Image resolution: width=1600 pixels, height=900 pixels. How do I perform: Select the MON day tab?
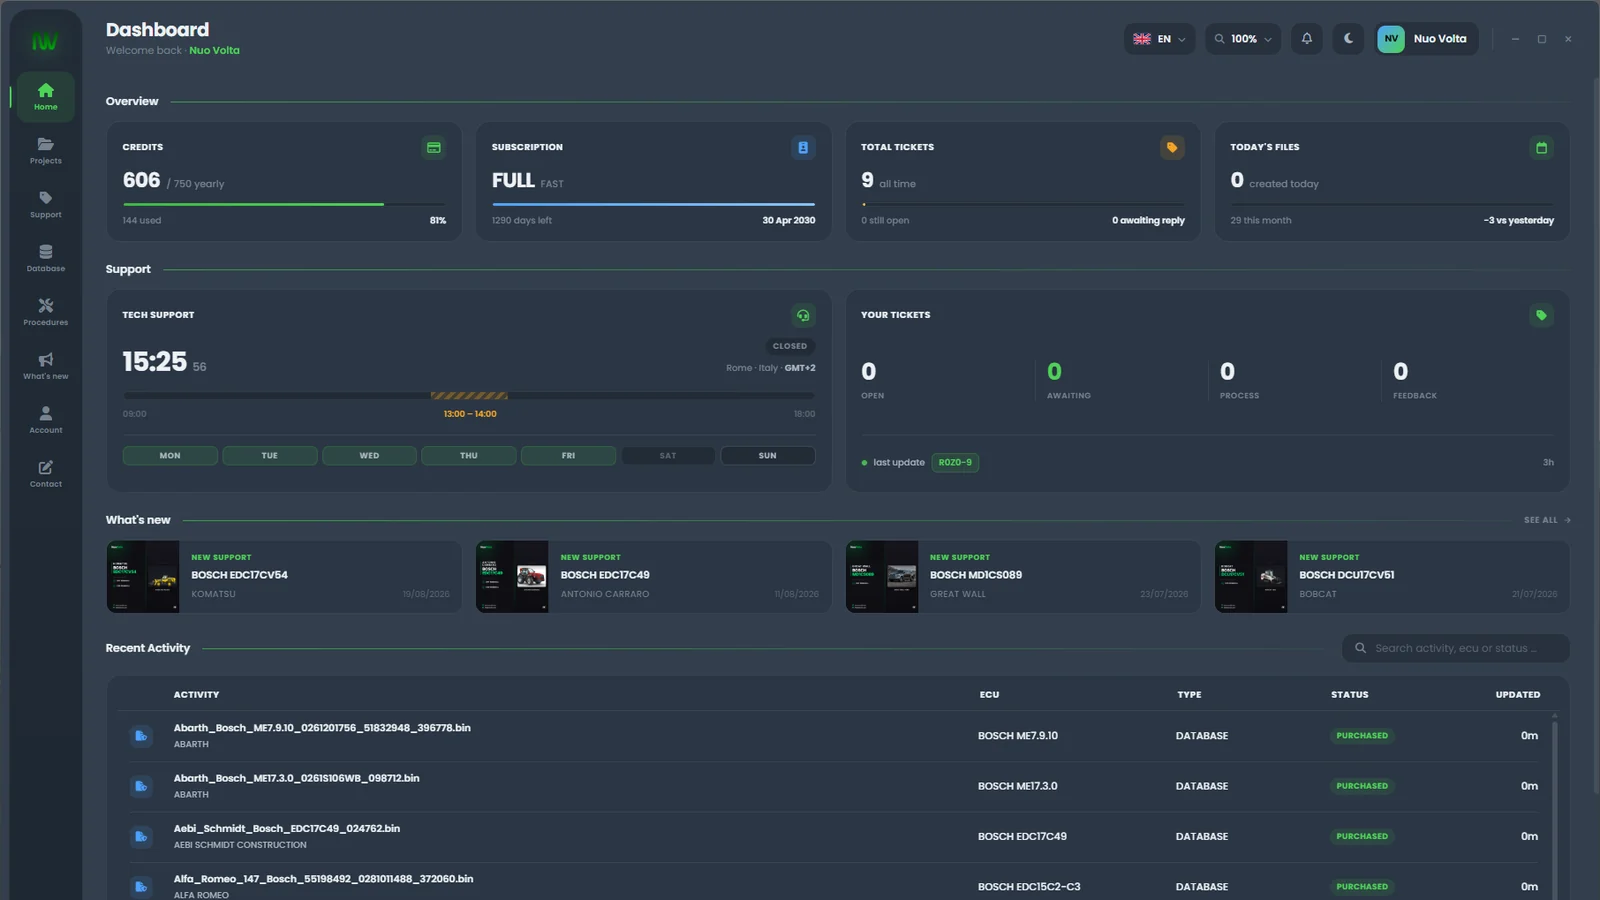pos(170,456)
